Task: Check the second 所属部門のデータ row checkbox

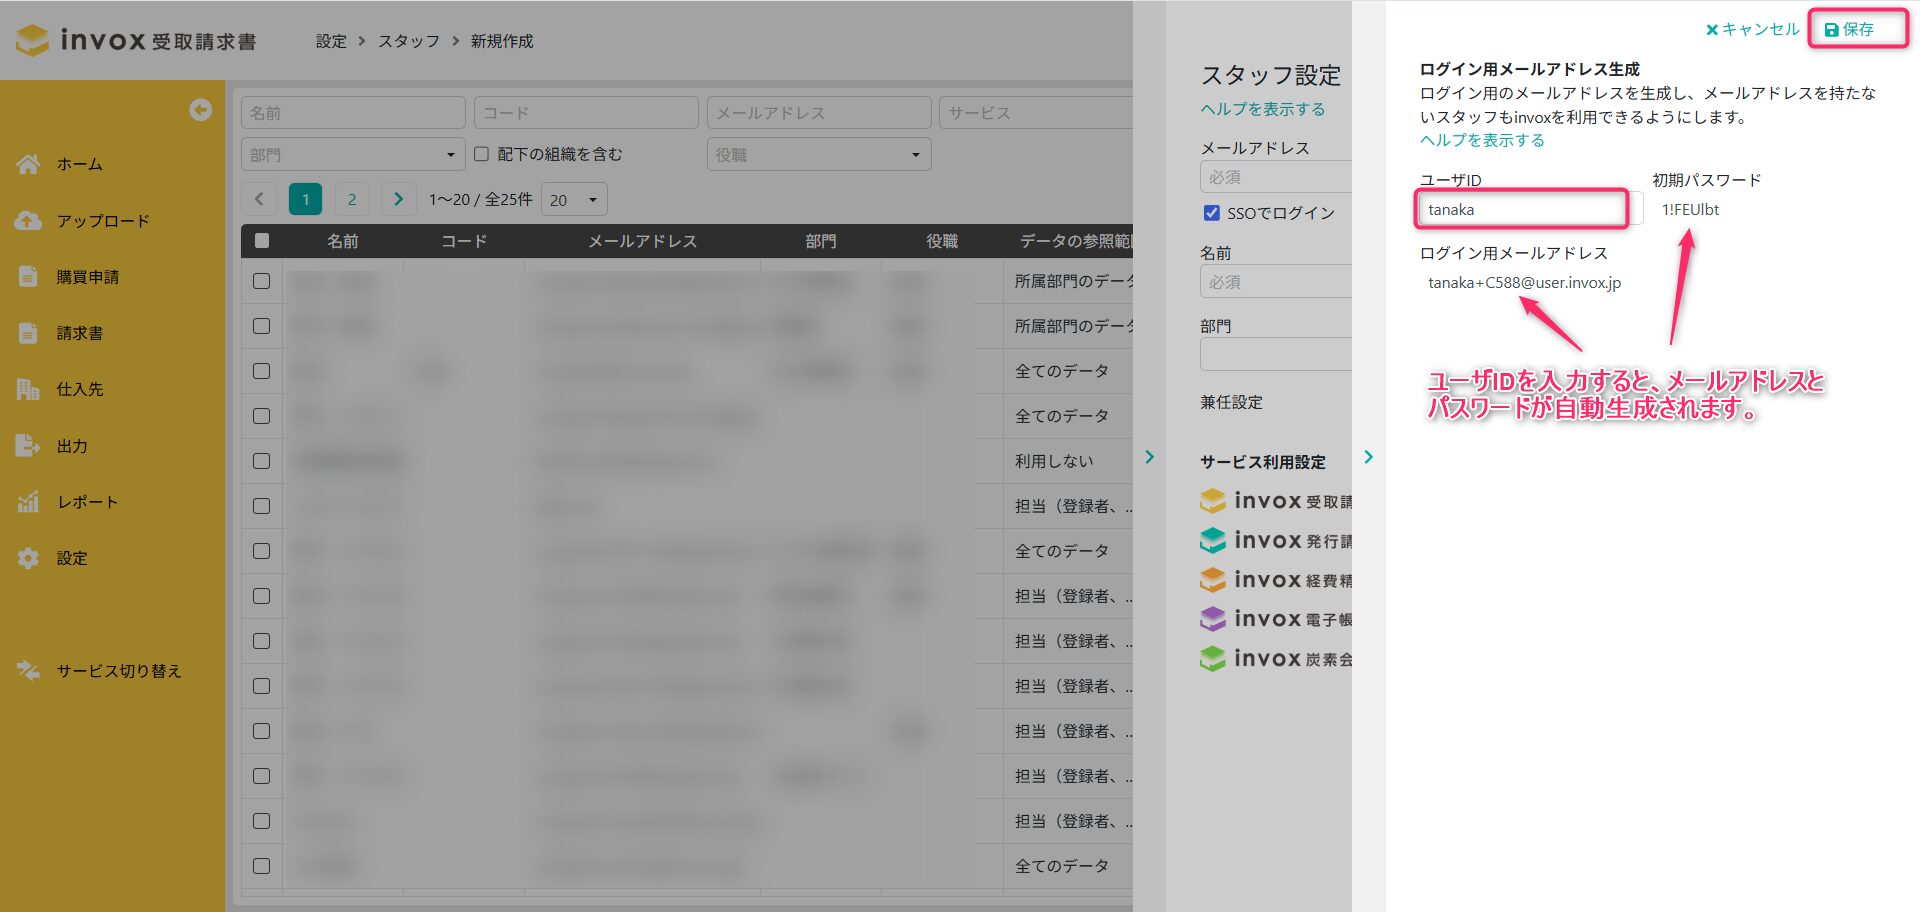Action: [x=262, y=326]
